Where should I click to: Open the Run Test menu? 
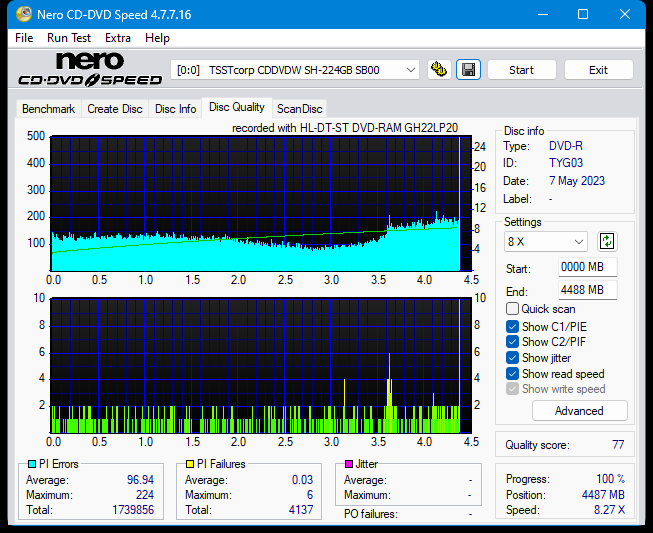click(70, 38)
